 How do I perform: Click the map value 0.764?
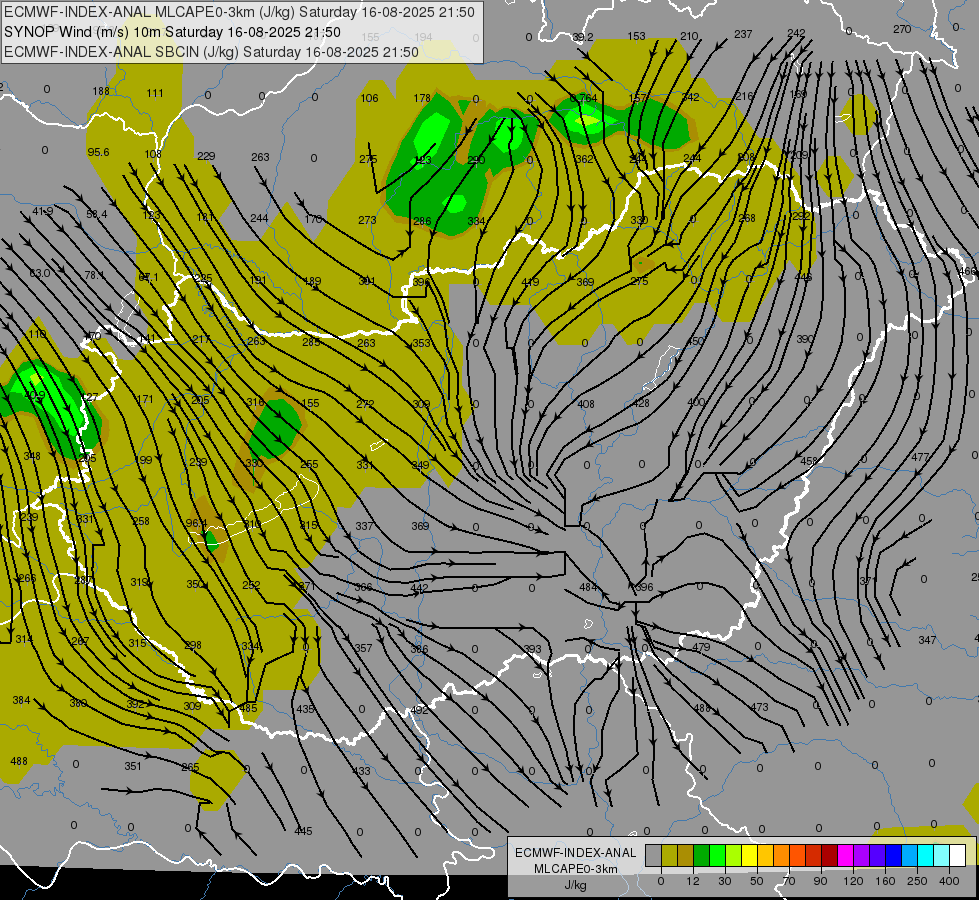(x=584, y=98)
